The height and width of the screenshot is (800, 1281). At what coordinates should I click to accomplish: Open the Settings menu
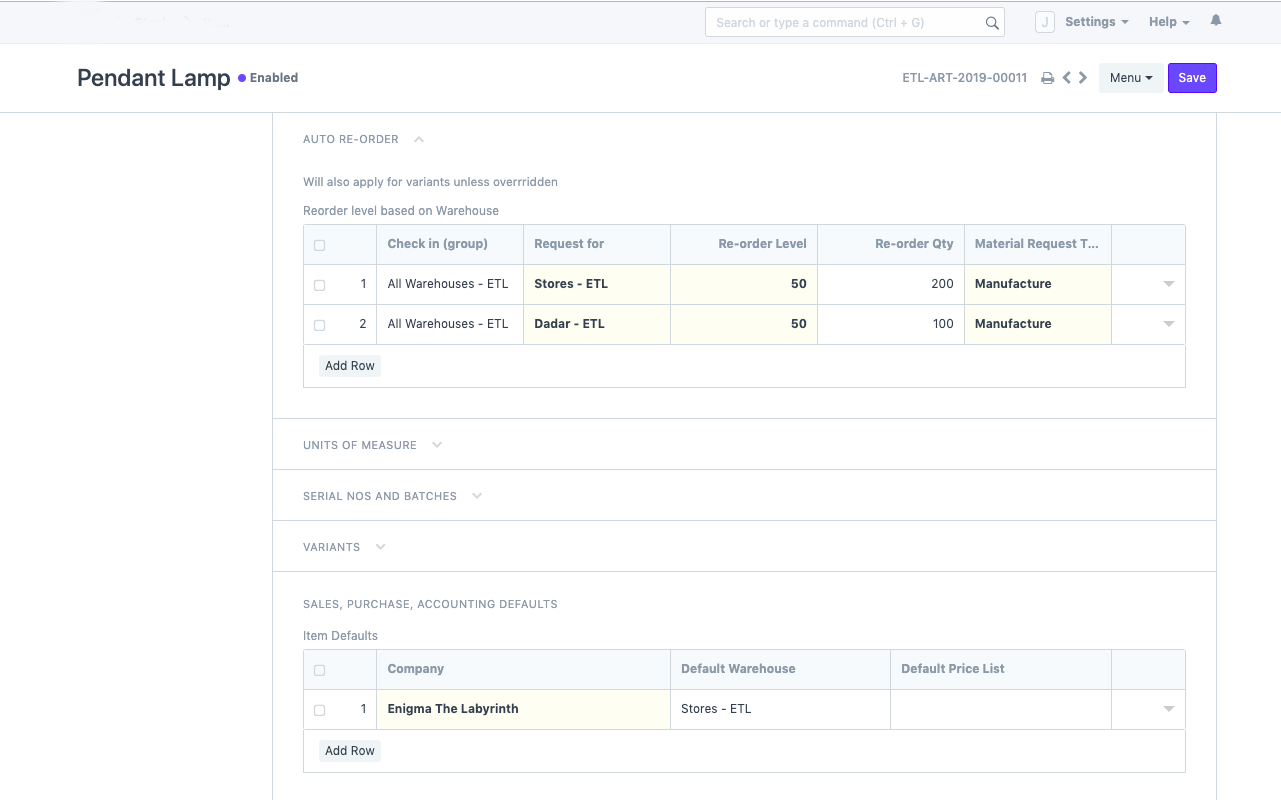[1096, 22]
